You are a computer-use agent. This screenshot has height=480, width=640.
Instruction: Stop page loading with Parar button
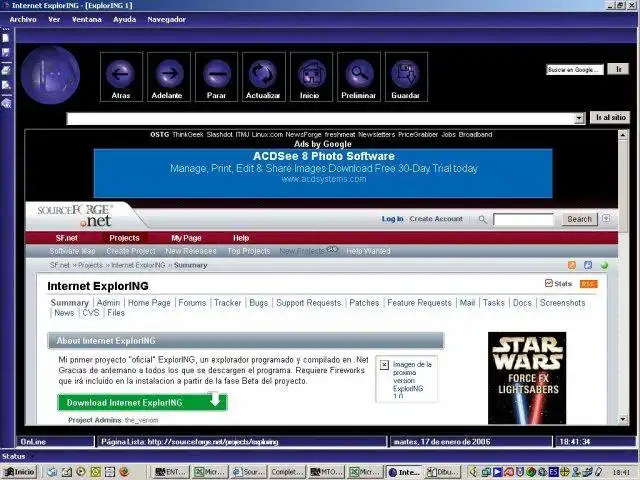[216, 77]
